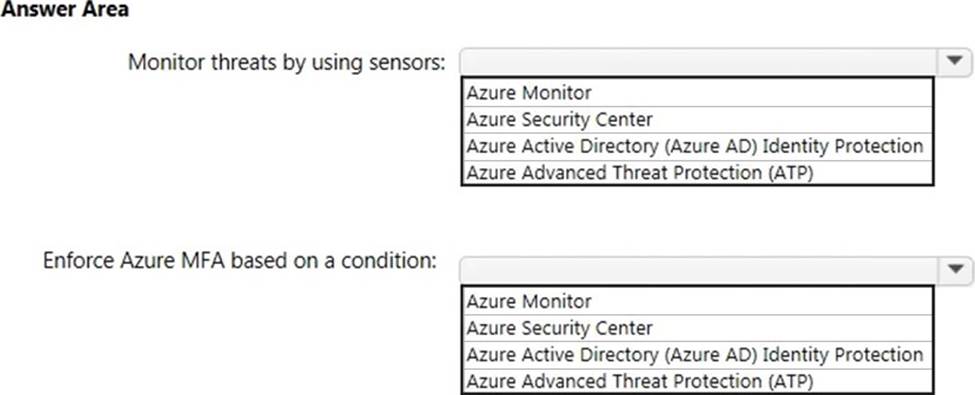
Task: Open the Enforce Azure MFA dropdown arrow
Action: click(955, 269)
